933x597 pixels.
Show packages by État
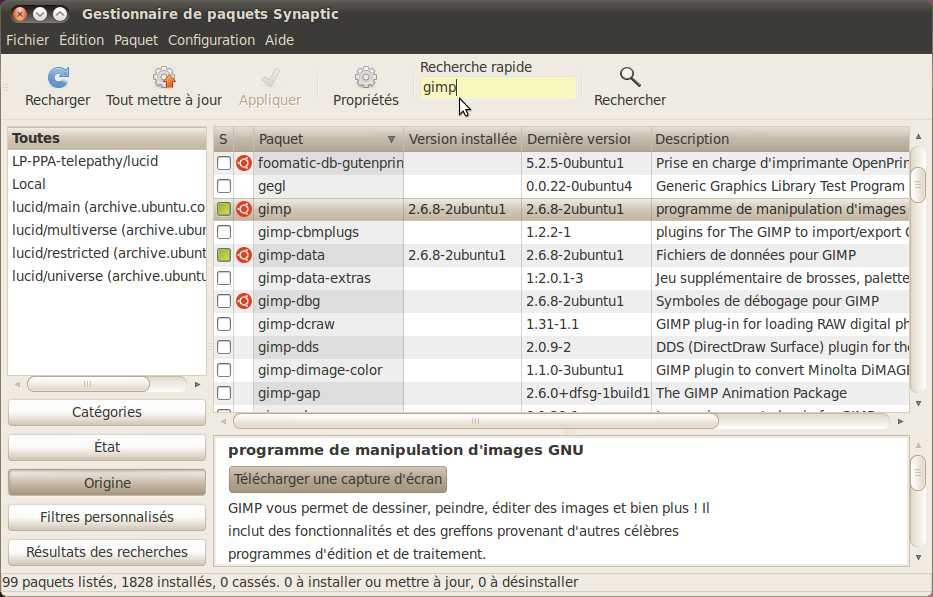(x=107, y=448)
